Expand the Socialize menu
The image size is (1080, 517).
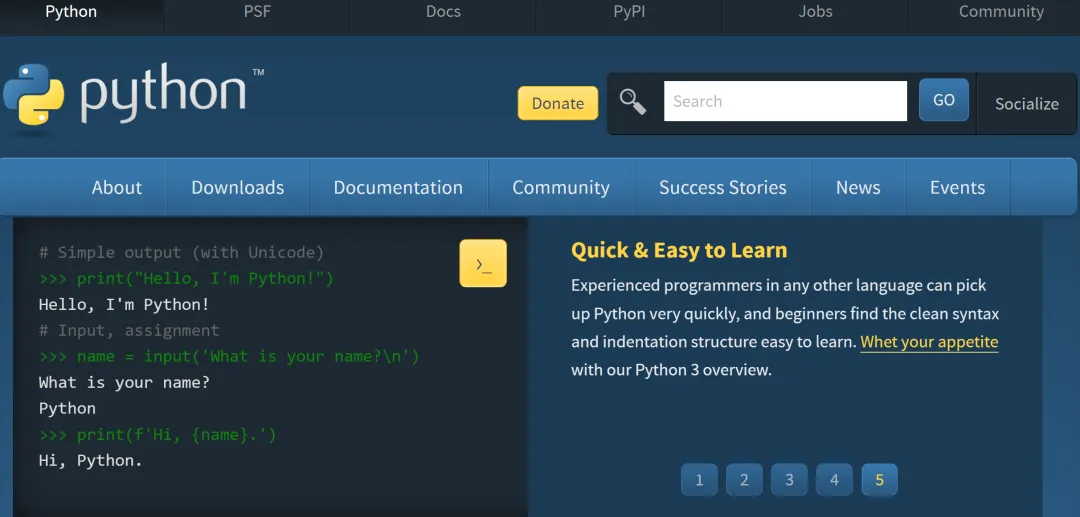pyautogui.click(x=1026, y=103)
